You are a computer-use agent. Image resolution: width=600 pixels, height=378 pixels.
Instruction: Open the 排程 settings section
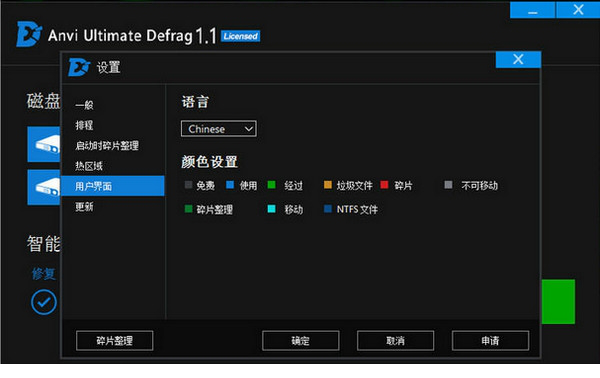click(x=84, y=125)
